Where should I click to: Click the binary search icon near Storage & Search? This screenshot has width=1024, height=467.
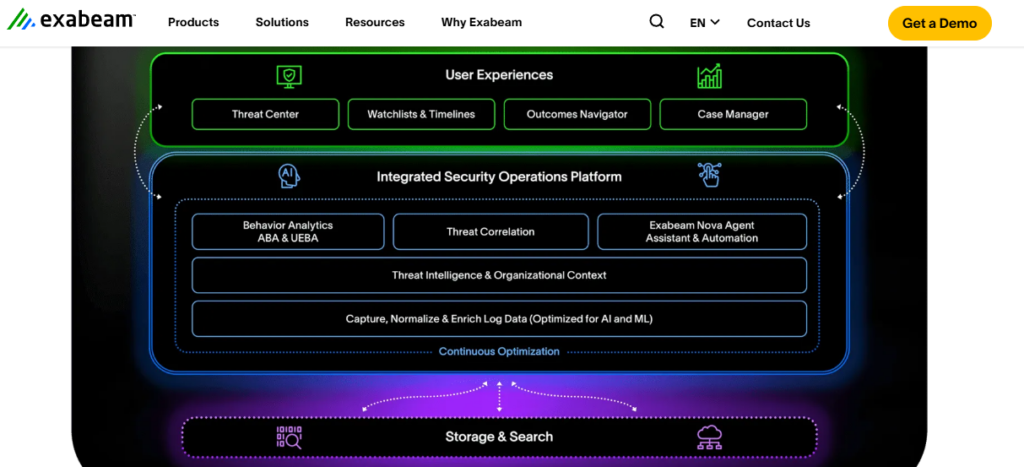[x=289, y=437]
